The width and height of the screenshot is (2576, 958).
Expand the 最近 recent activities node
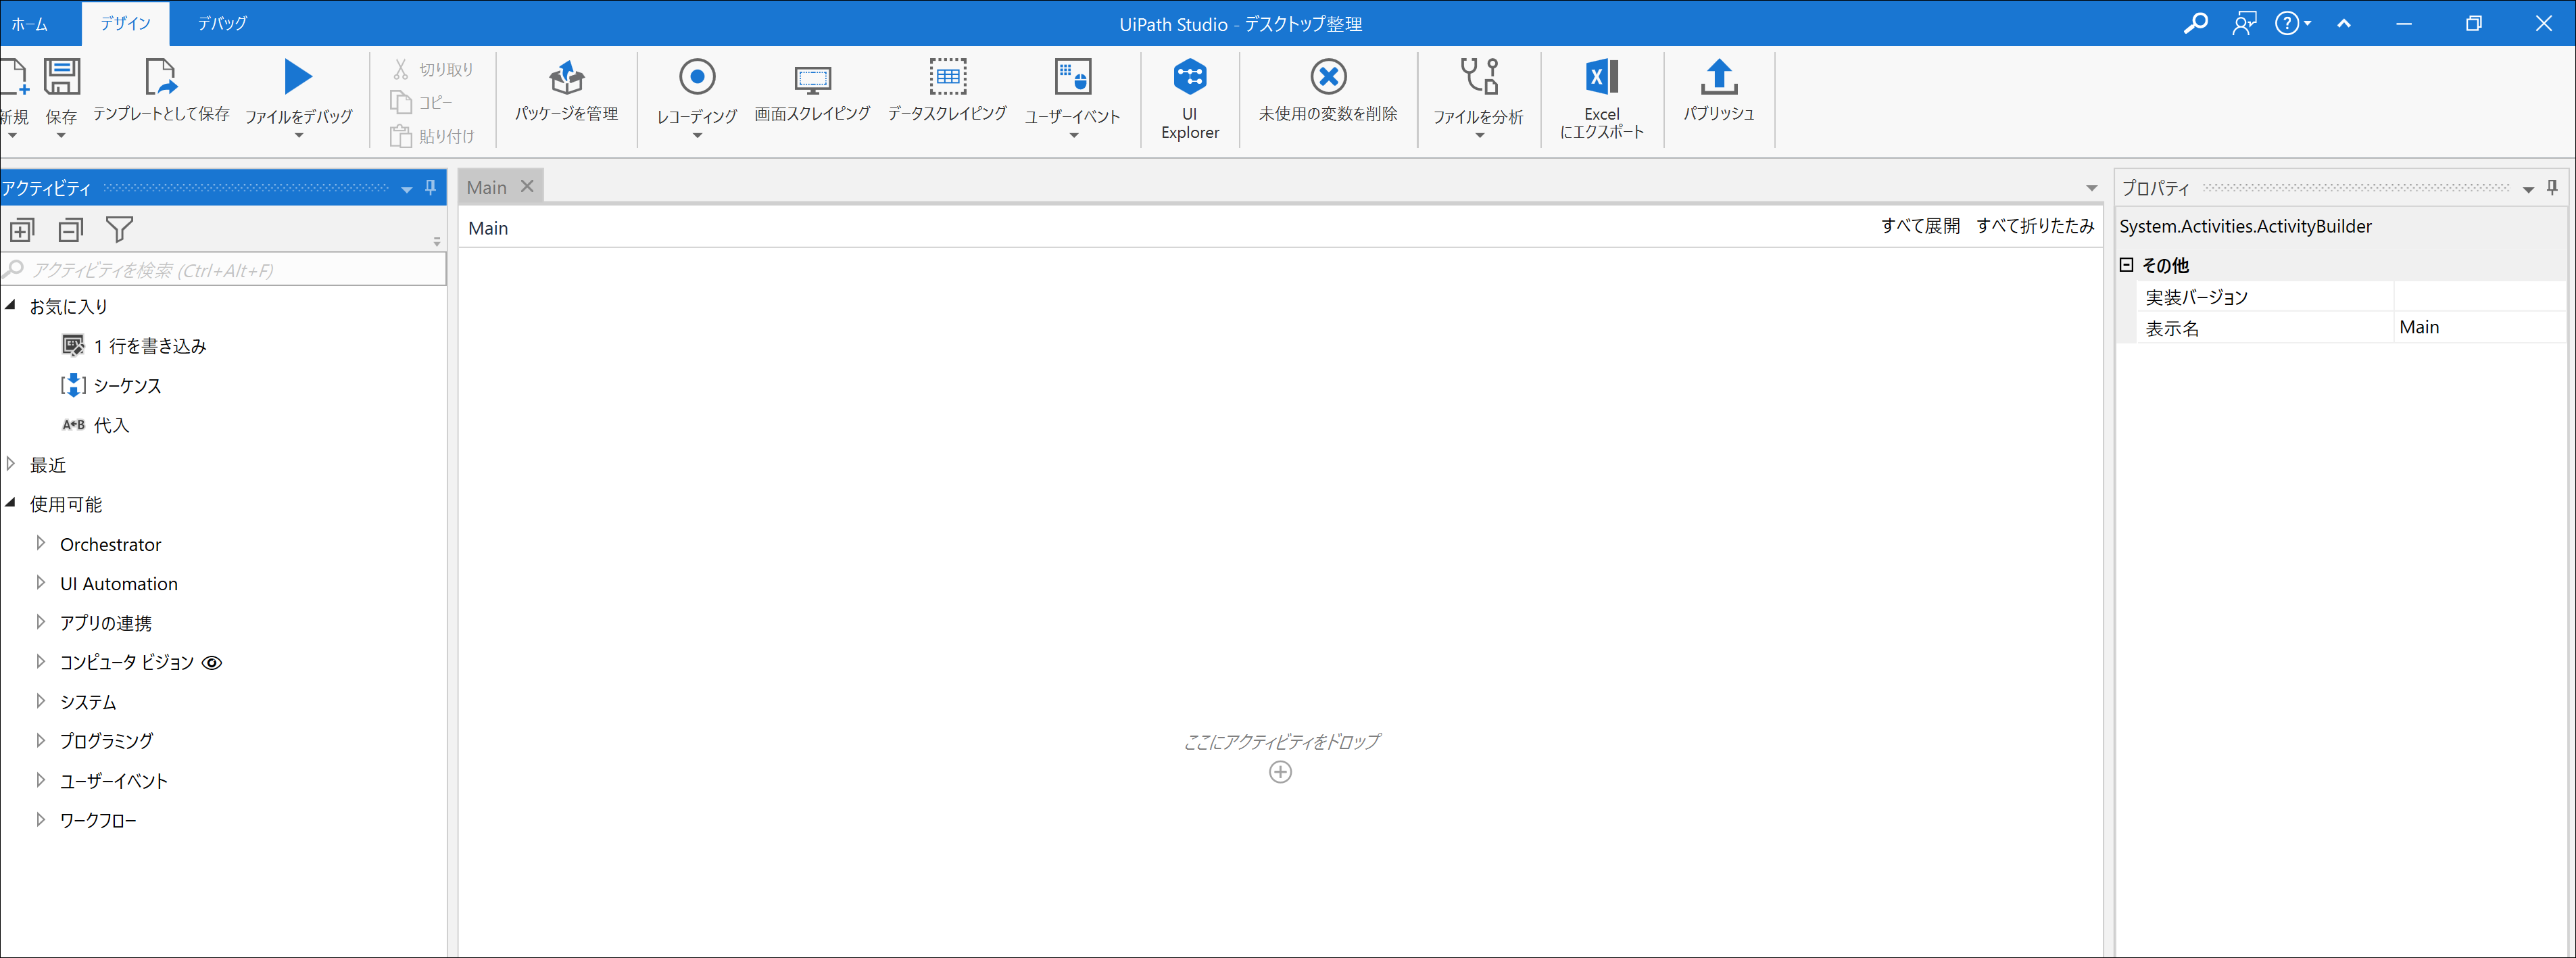[11, 464]
